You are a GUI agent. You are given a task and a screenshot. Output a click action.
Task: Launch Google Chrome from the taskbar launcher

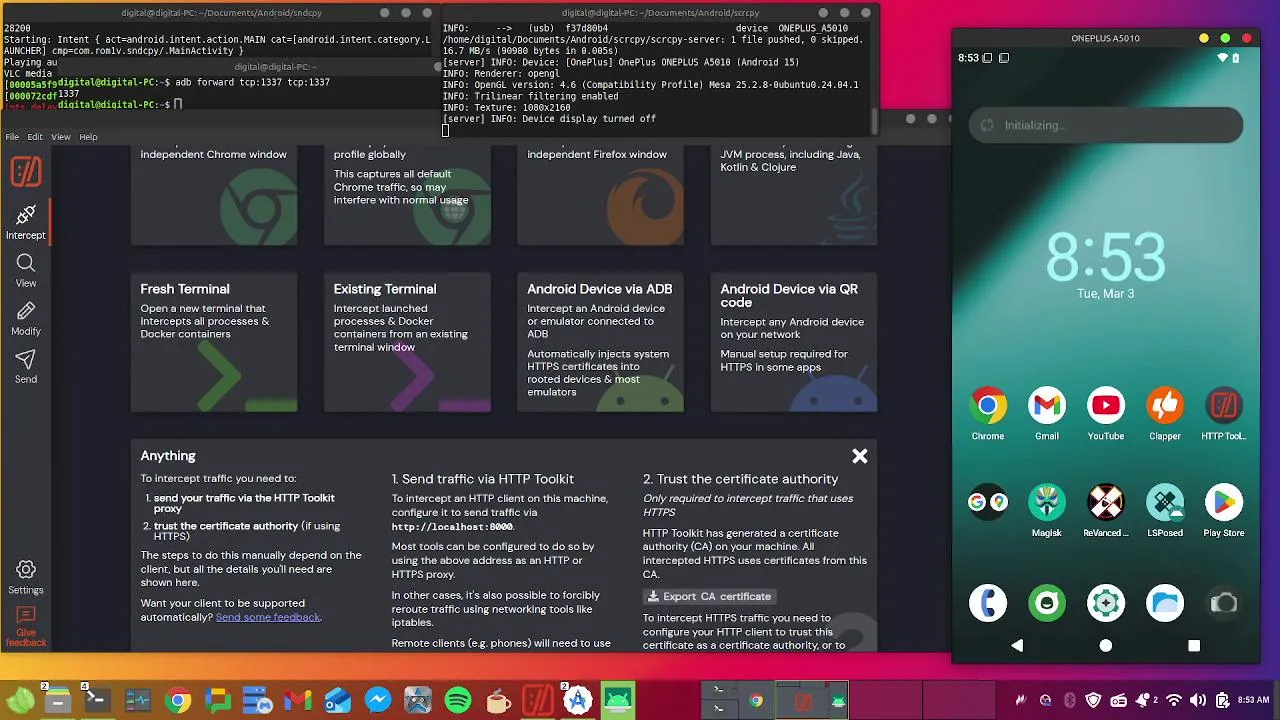coord(178,701)
